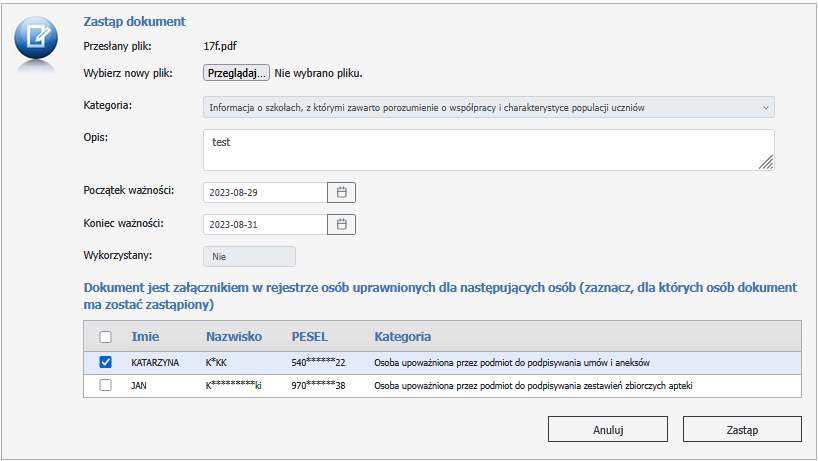The width and height of the screenshot is (819, 461).
Task: Toggle the select-all header checkbox
Action: pyautogui.click(x=105, y=337)
